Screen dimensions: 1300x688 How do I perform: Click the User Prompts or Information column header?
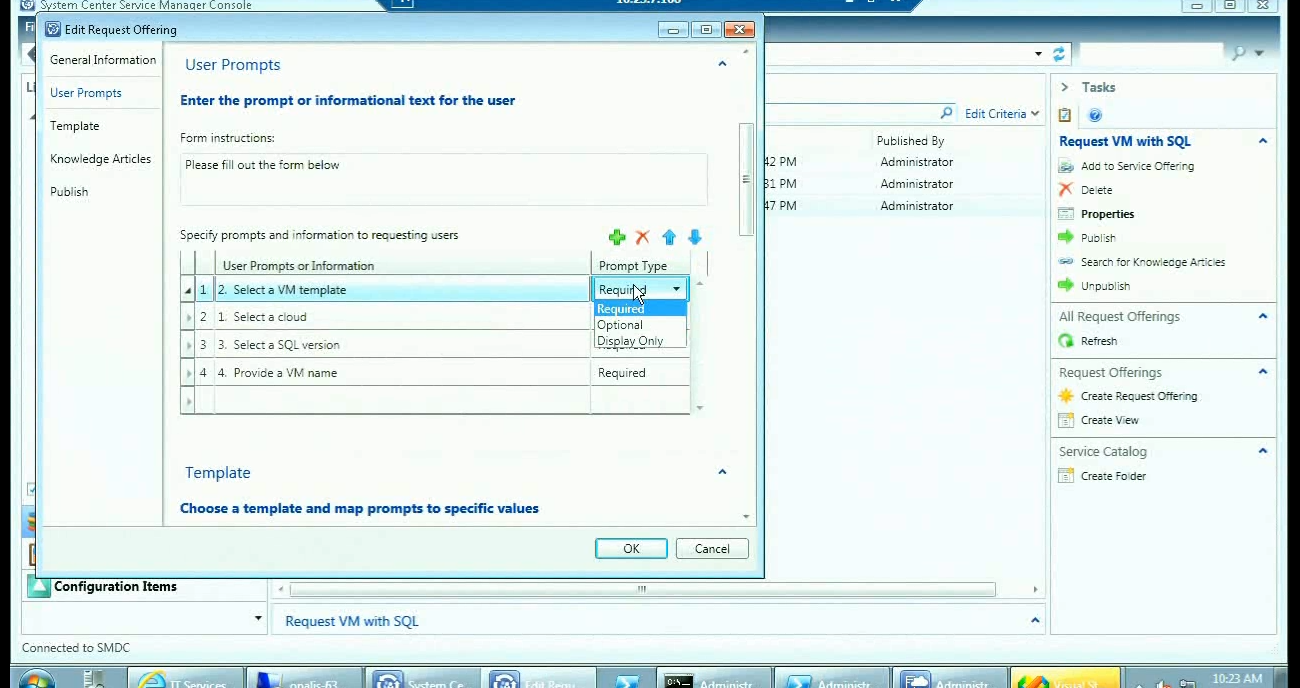click(x=403, y=265)
